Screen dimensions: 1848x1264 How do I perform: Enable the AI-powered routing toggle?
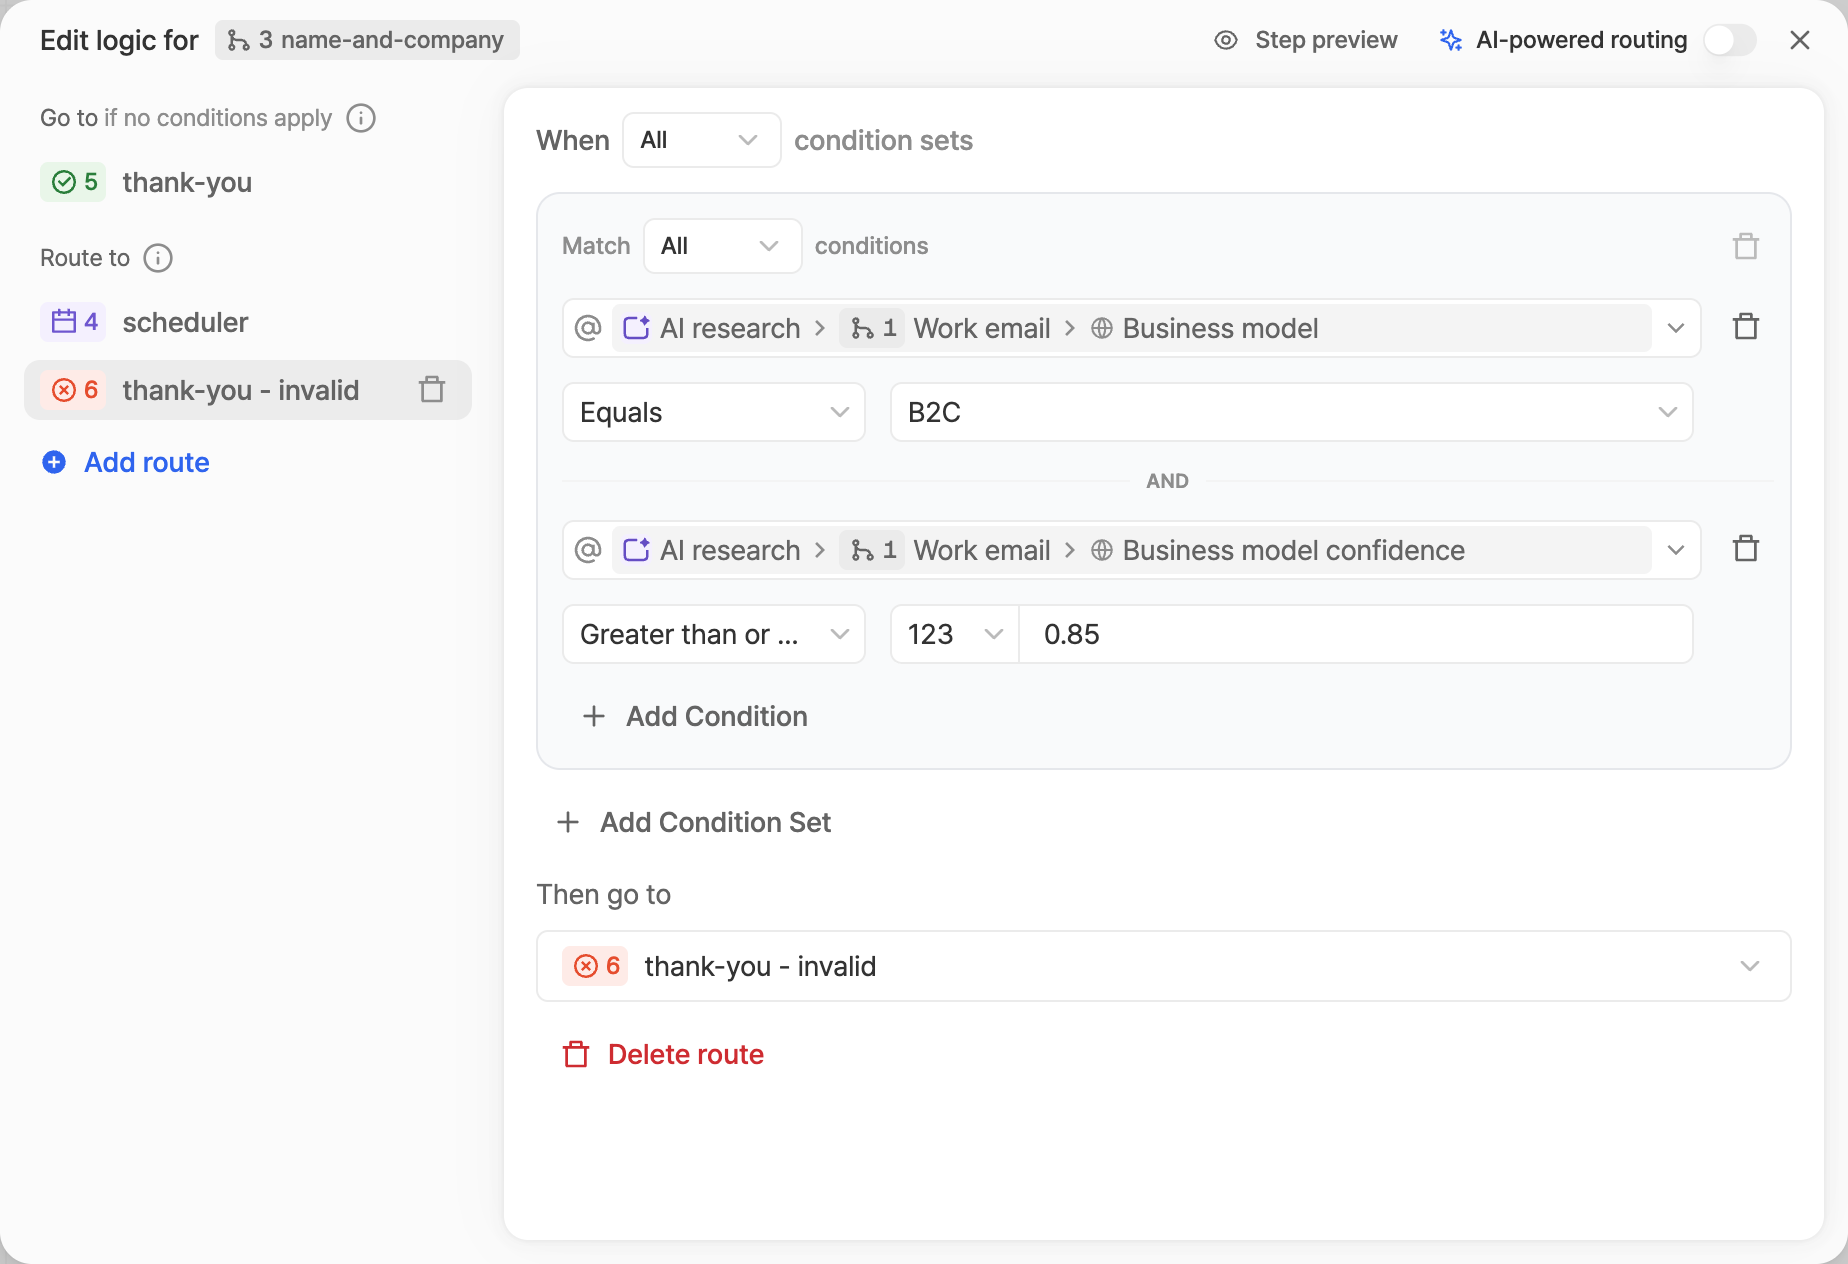click(1730, 40)
